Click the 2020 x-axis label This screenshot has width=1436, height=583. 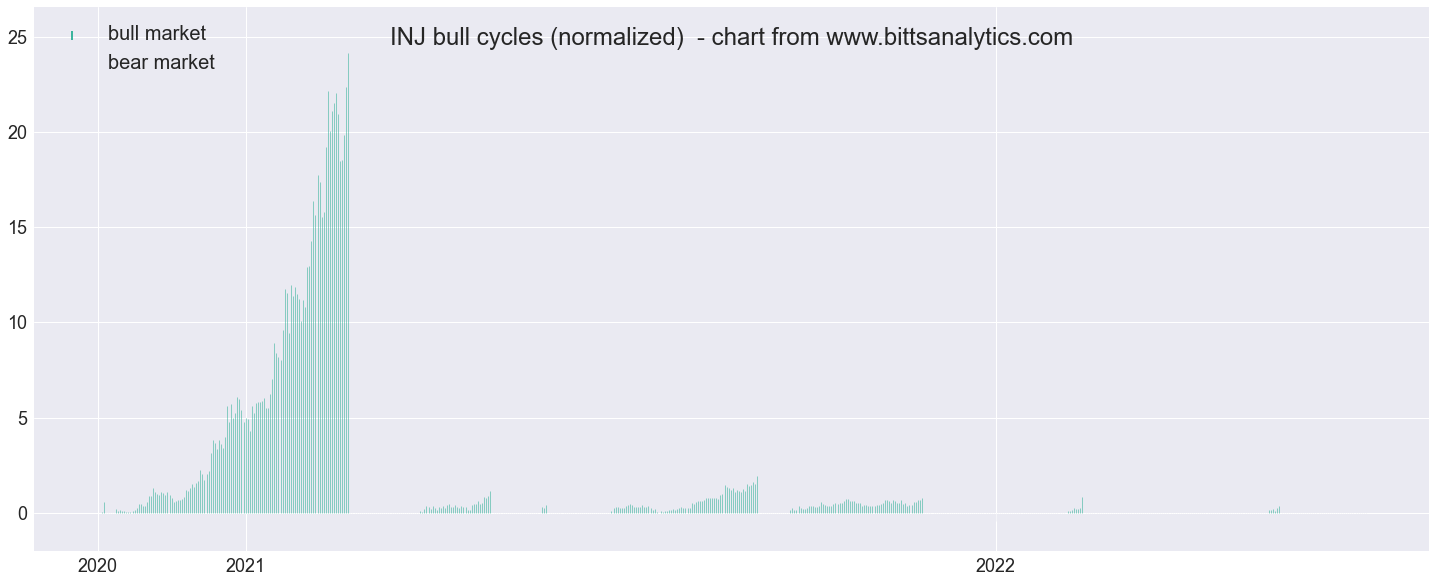pyautogui.click(x=98, y=566)
